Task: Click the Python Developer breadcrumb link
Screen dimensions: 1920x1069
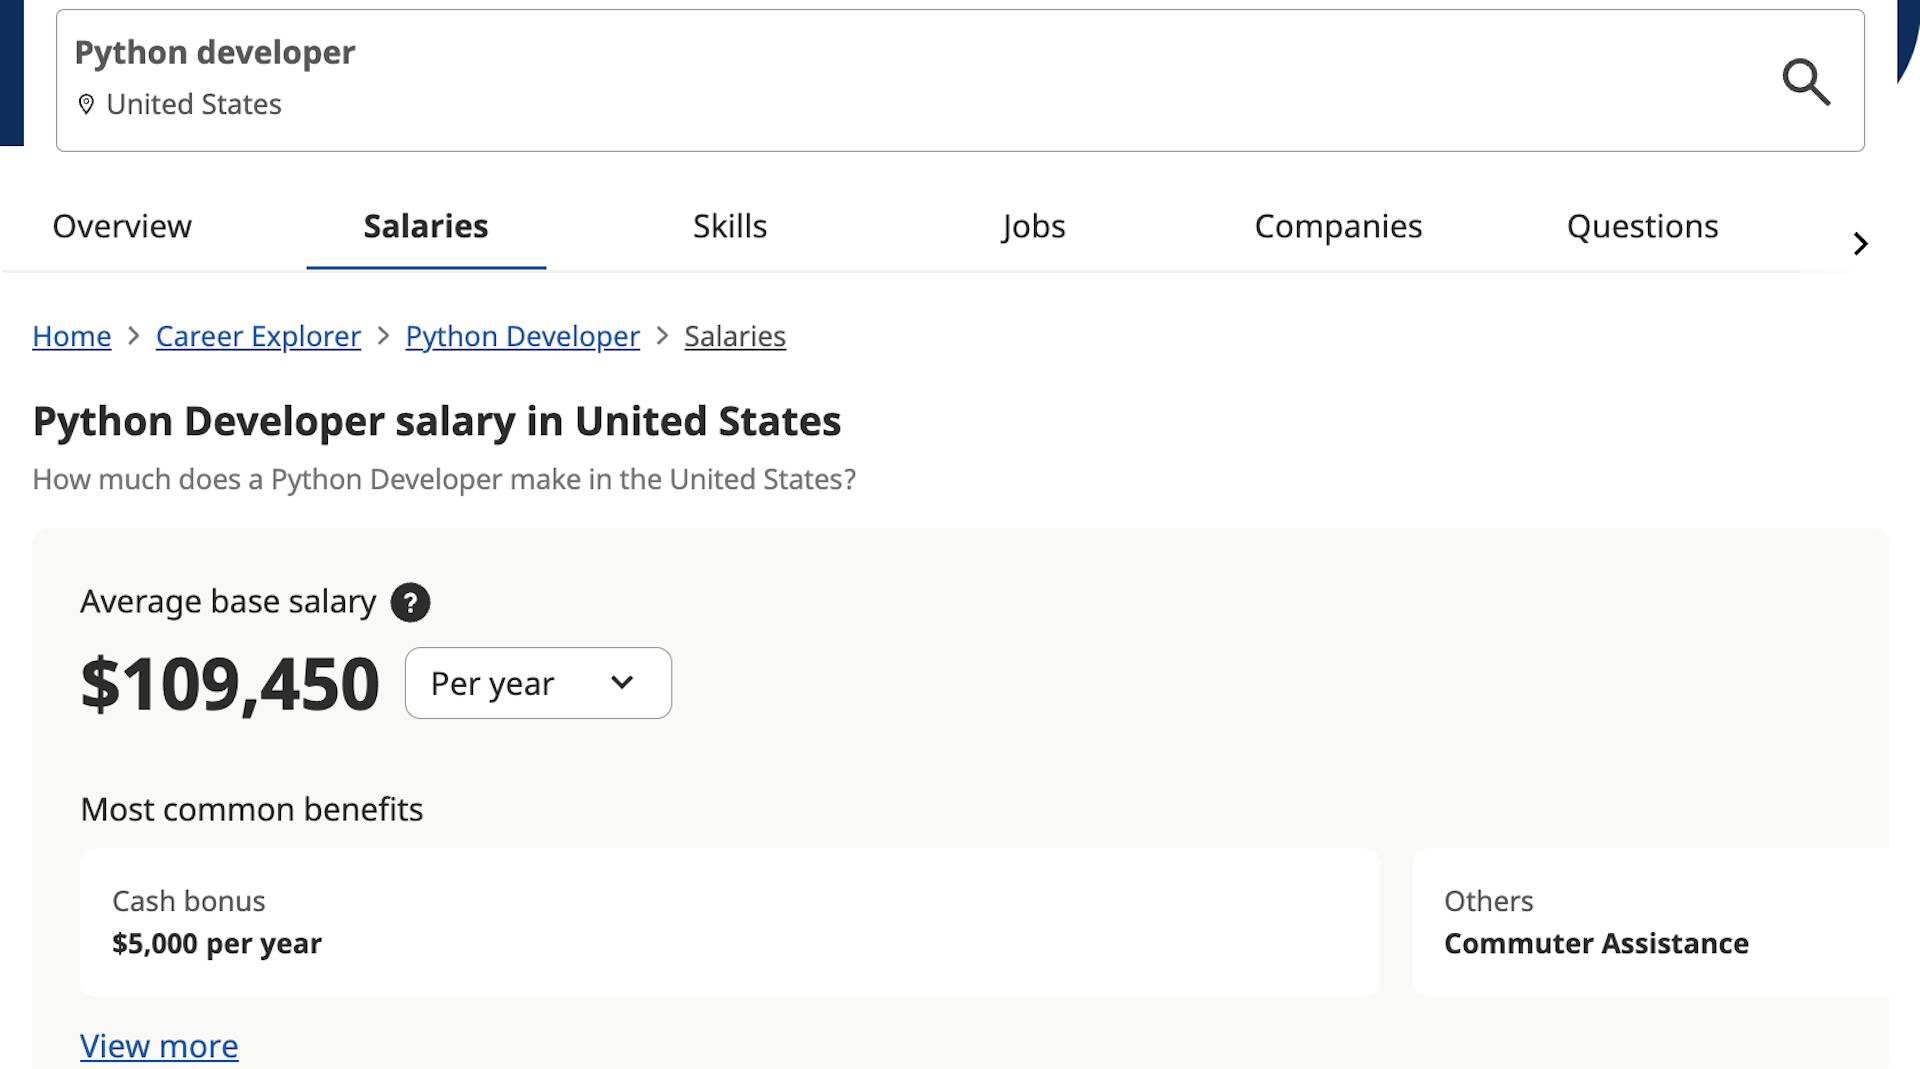Action: 522,336
